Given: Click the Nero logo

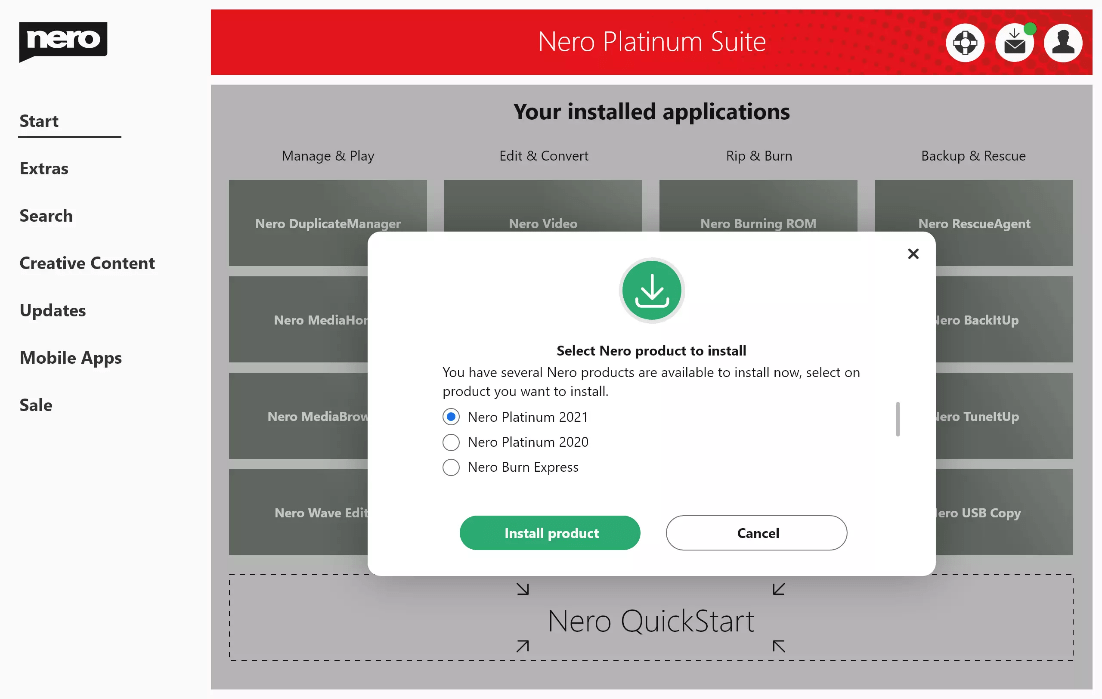Looking at the screenshot, I should (63, 42).
